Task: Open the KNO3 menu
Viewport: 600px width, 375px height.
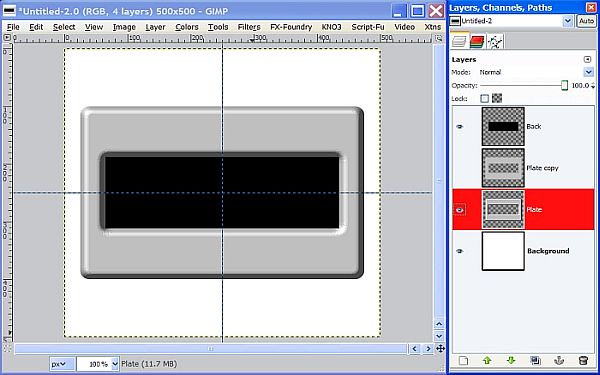Action: coord(331,27)
